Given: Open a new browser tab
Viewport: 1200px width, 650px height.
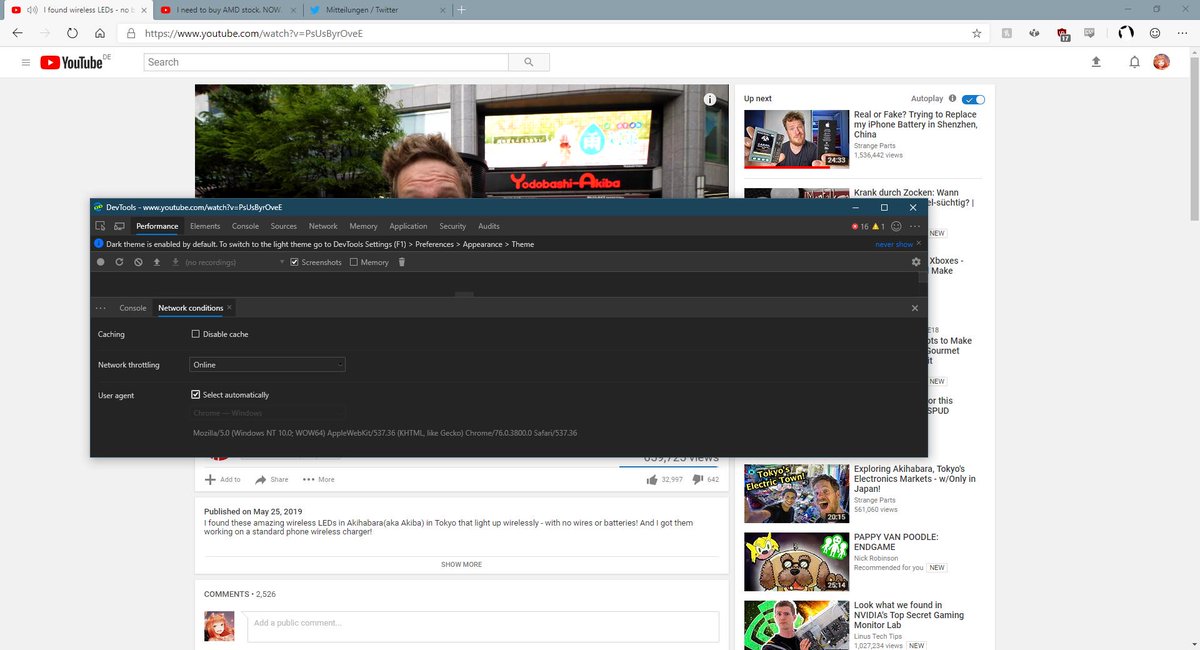Looking at the screenshot, I should click(461, 9).
